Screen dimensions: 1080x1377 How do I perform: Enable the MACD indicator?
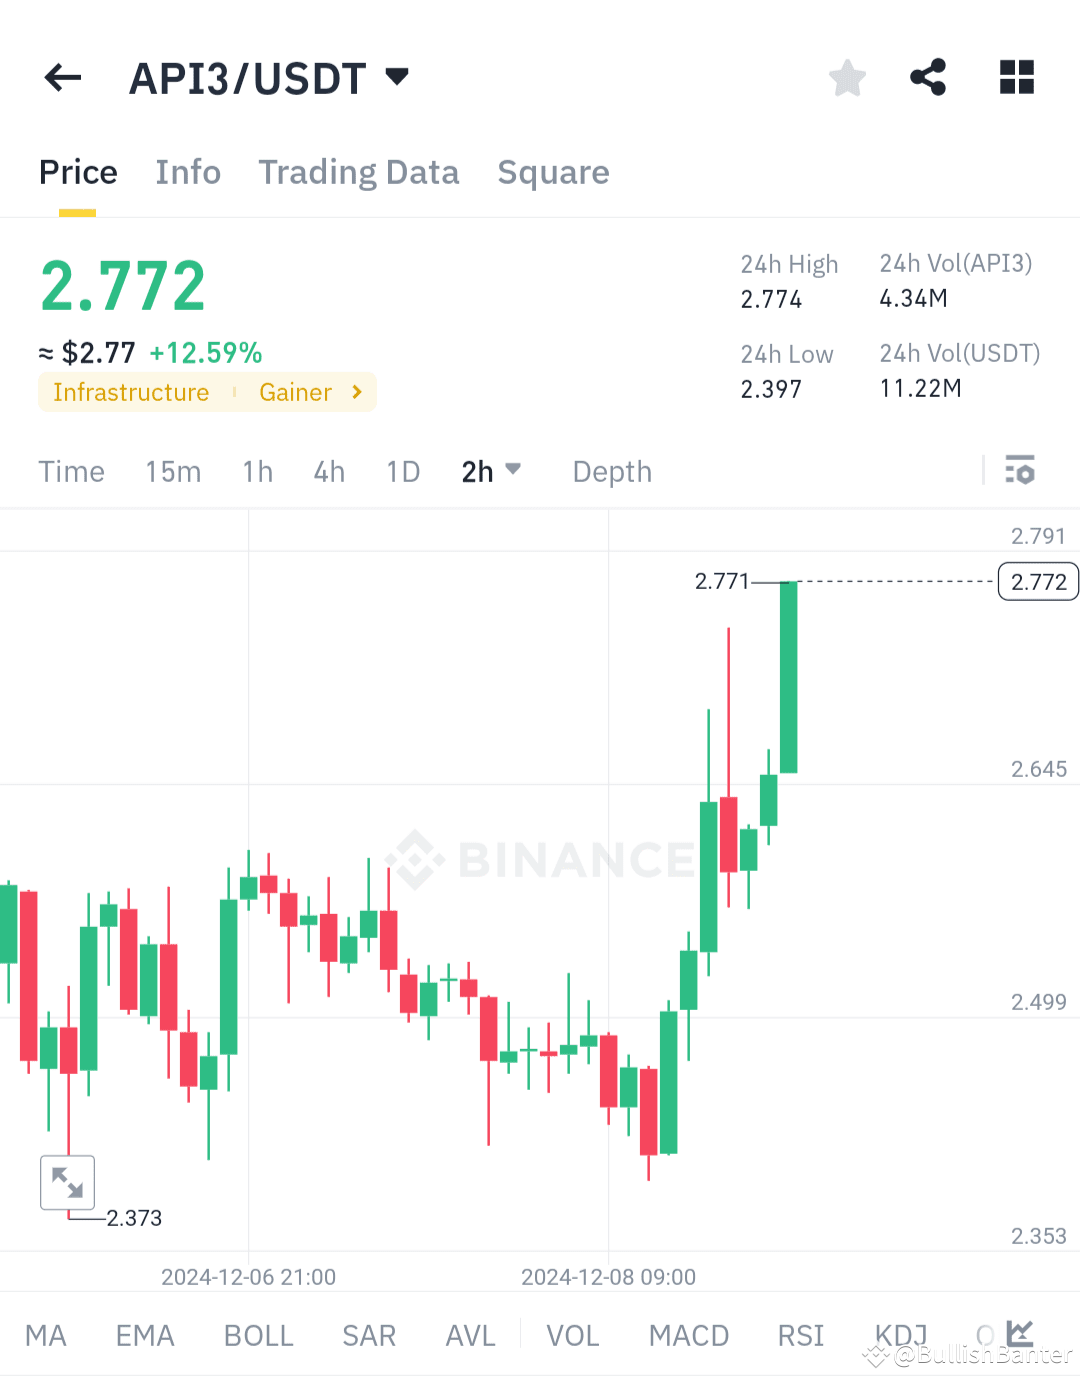(688, 1335)
